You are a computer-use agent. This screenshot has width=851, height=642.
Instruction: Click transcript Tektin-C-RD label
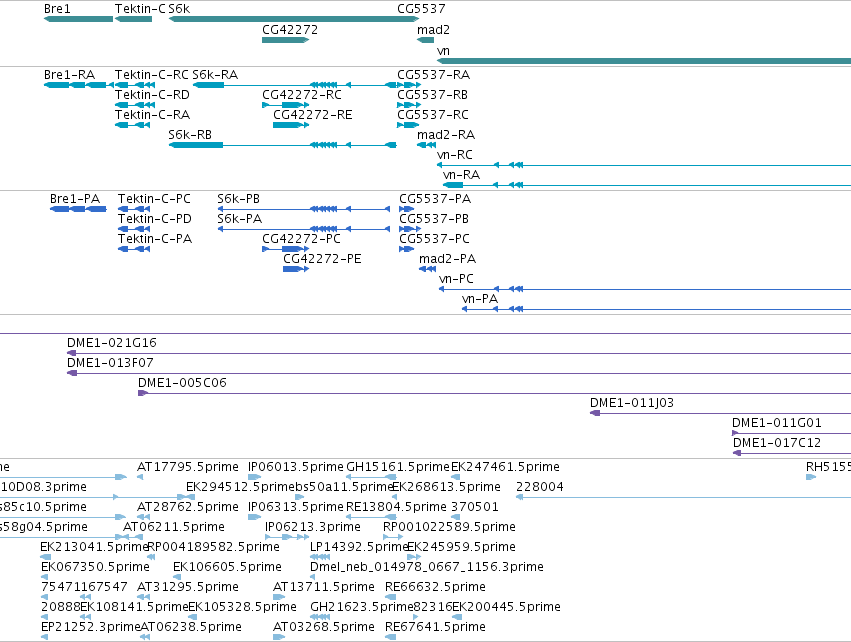(153, 94)
